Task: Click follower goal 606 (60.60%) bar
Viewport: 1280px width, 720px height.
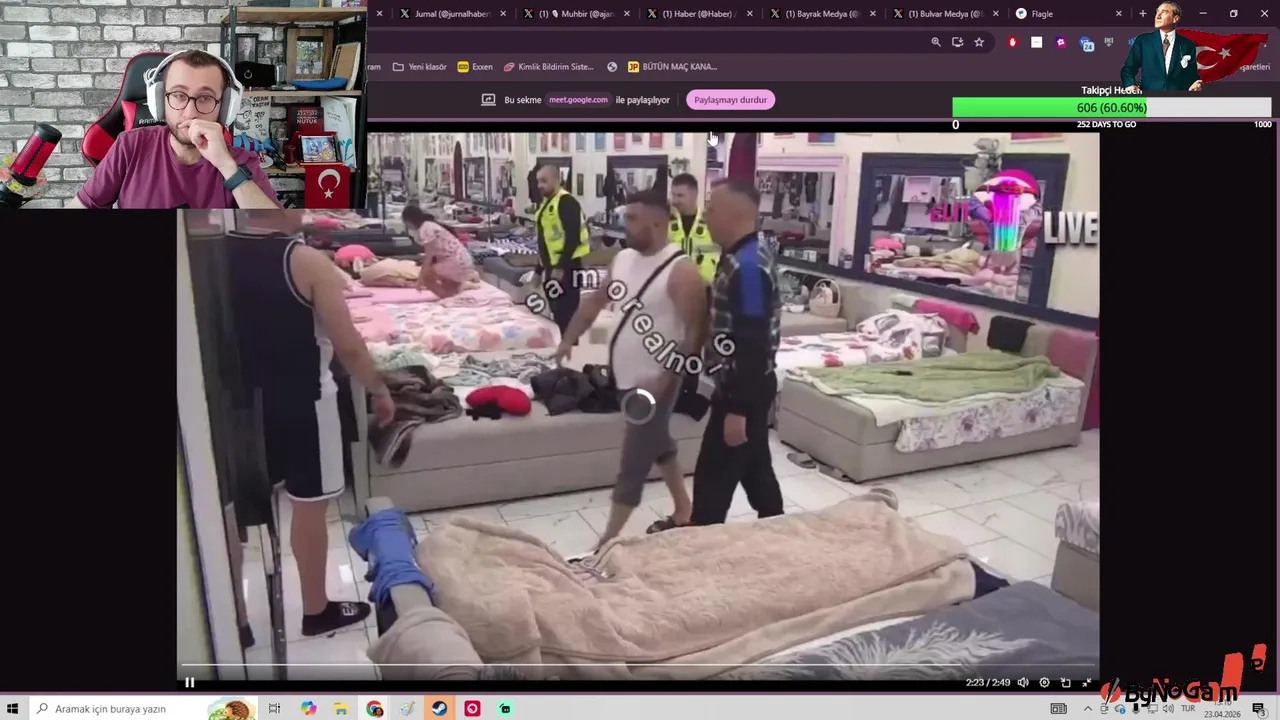Action: click(x=1112, y=108)
